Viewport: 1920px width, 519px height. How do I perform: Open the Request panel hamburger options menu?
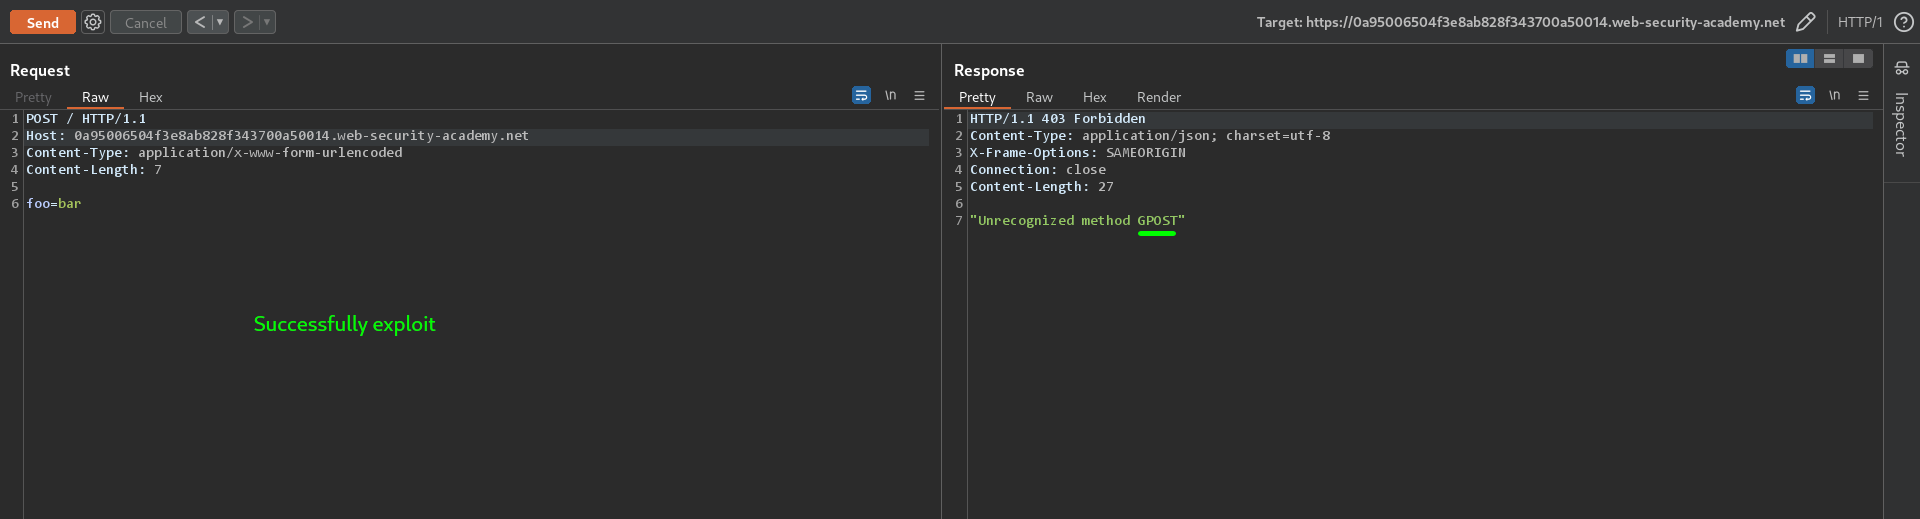(919, 96)
